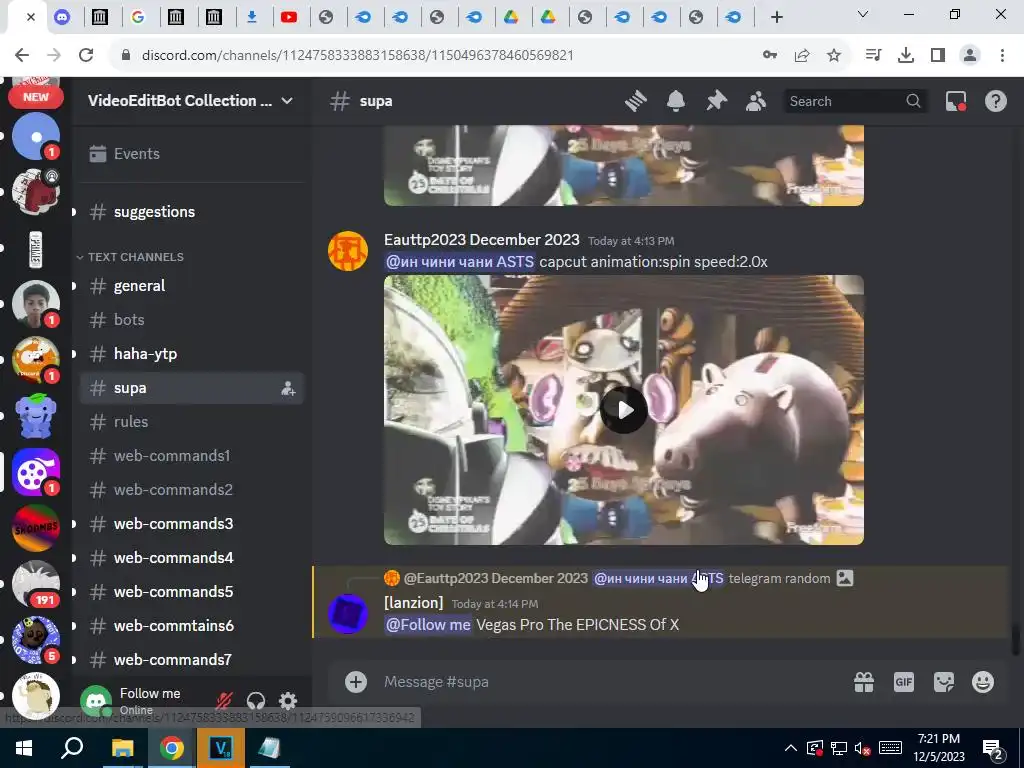Show pinned messages pin icon
Image resolution: width=1024 pixels, height=768 pixels.
(716, 101)
